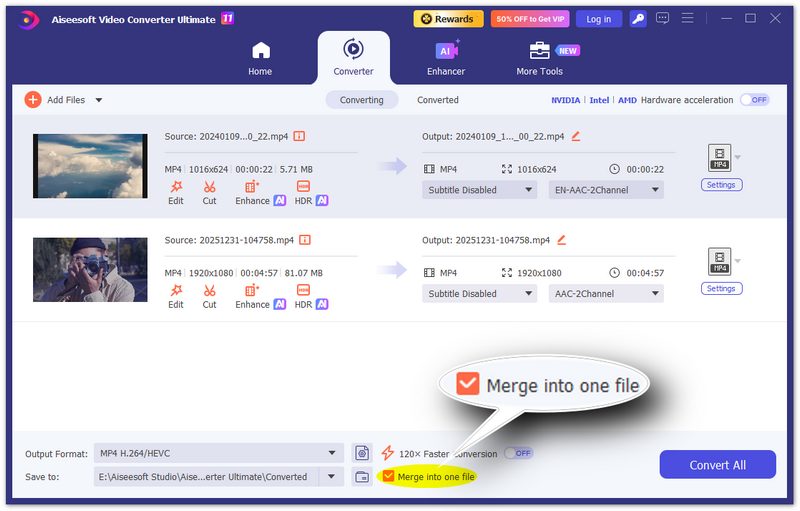Open source info icon for second video

(305, 240)
